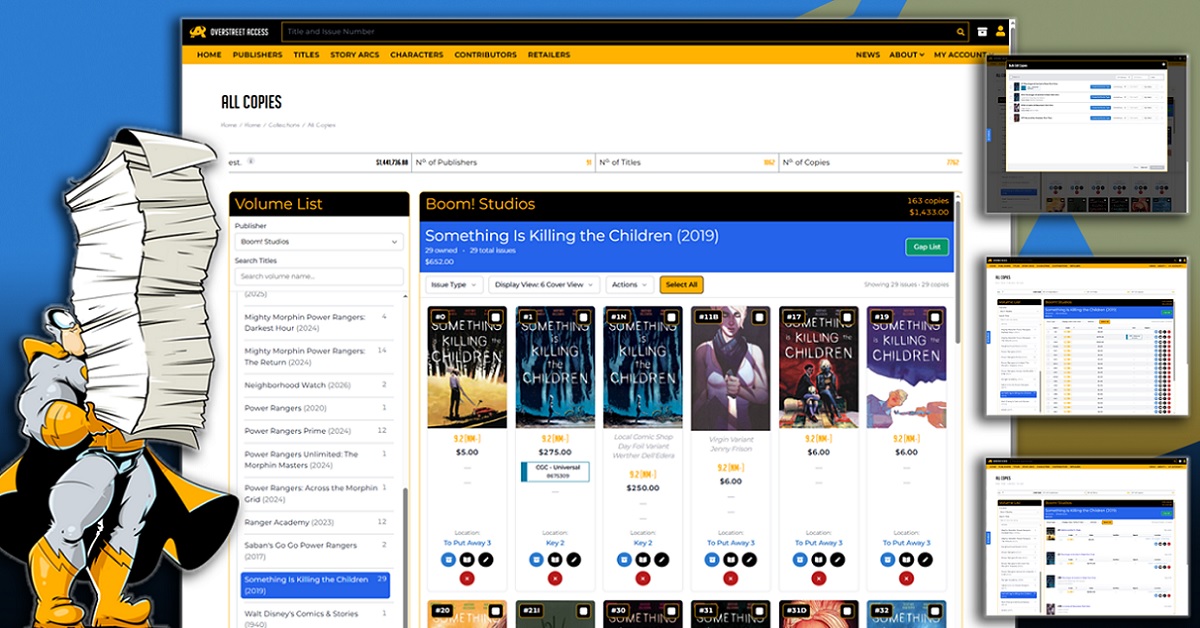Edit issue #1 with the pencil icon

pyautogui.click(x=573, y=558)
